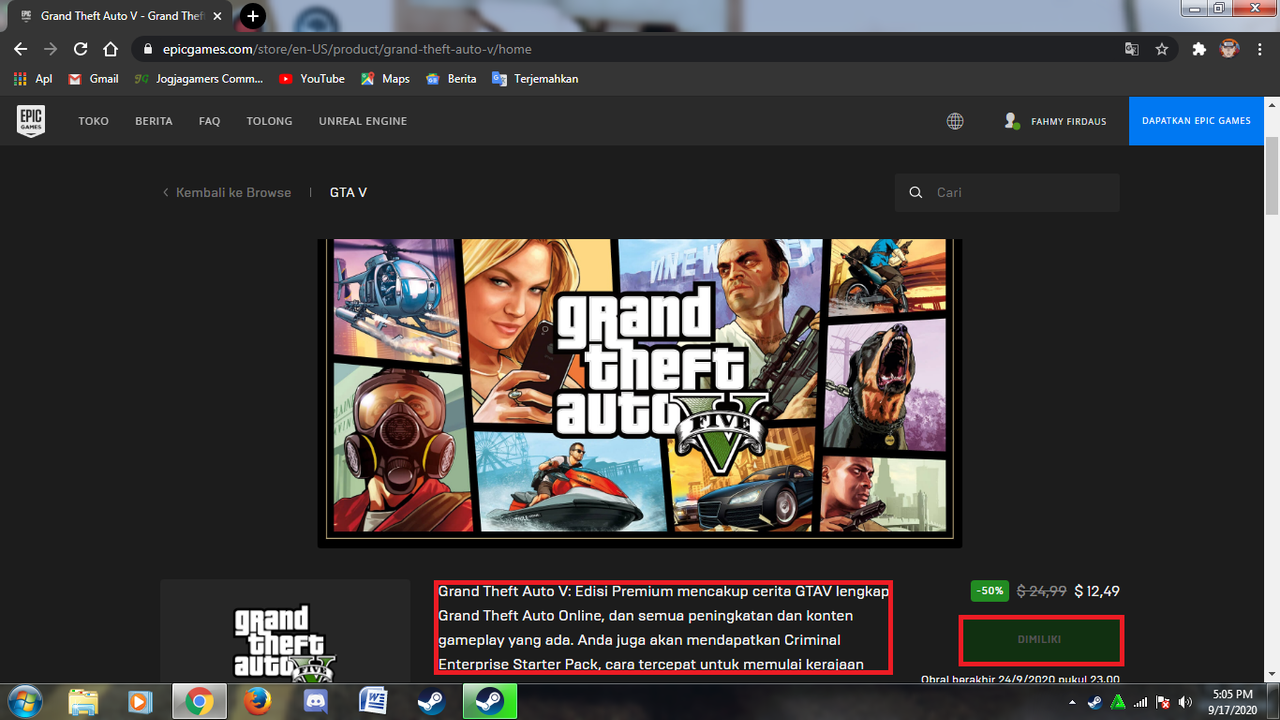Click the Epic Games logo
Viewport: 1280px width, 720px height.
(x=31, y=121)
